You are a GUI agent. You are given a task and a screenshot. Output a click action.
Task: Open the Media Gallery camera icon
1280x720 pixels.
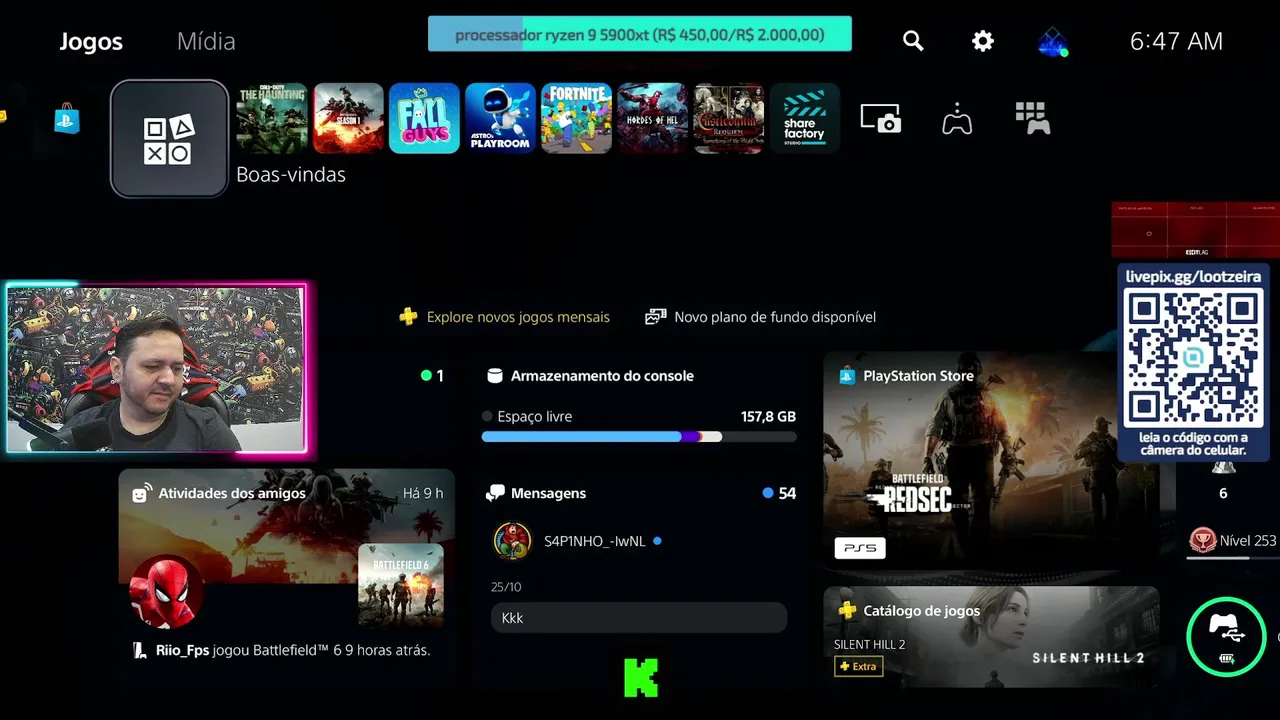click(x=881, y=118)
